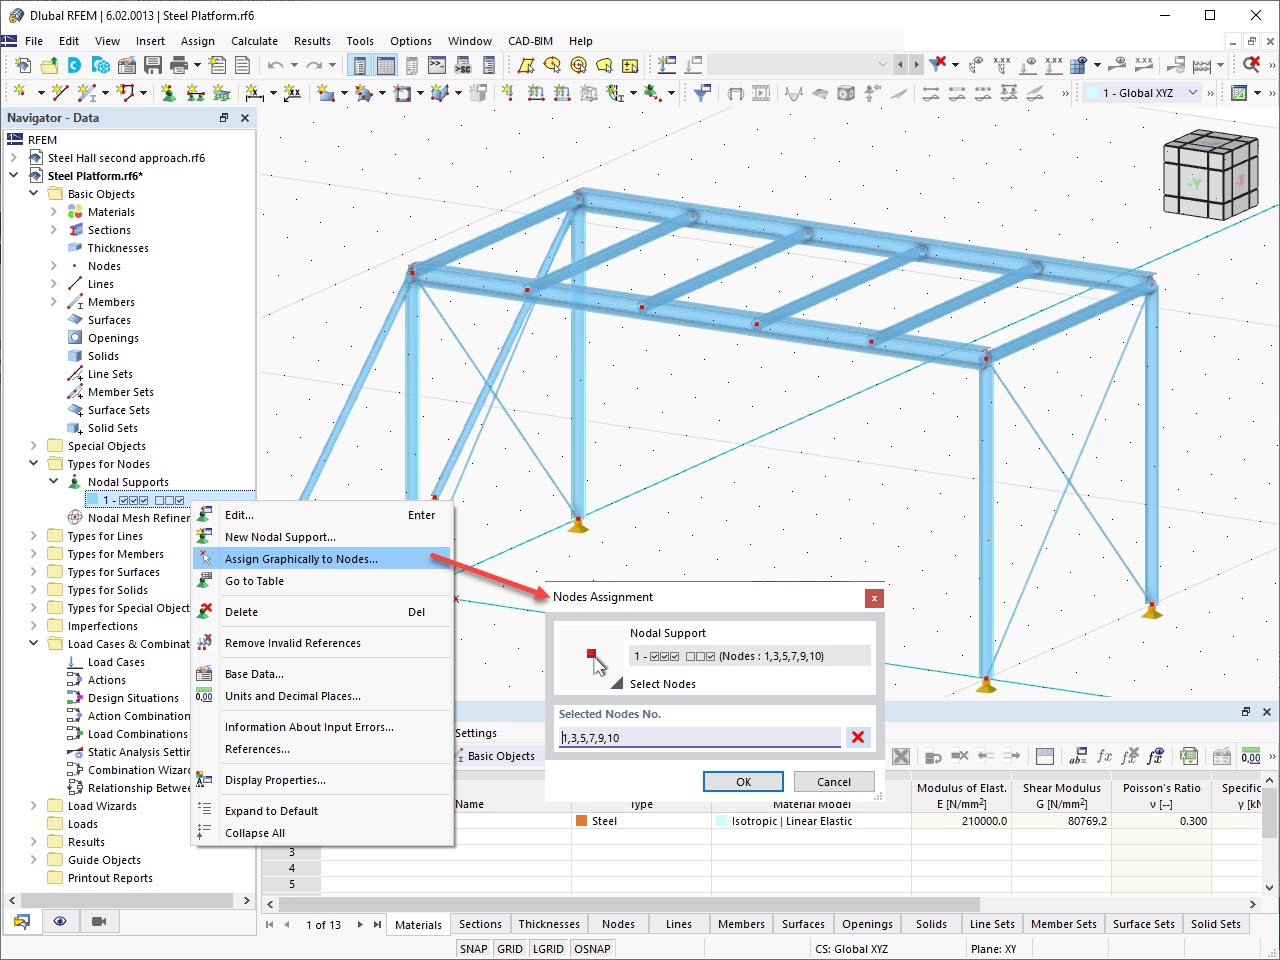Click the orange Steel material color swatch
This screenshot has height=960, width=1280.
(581, 821)
